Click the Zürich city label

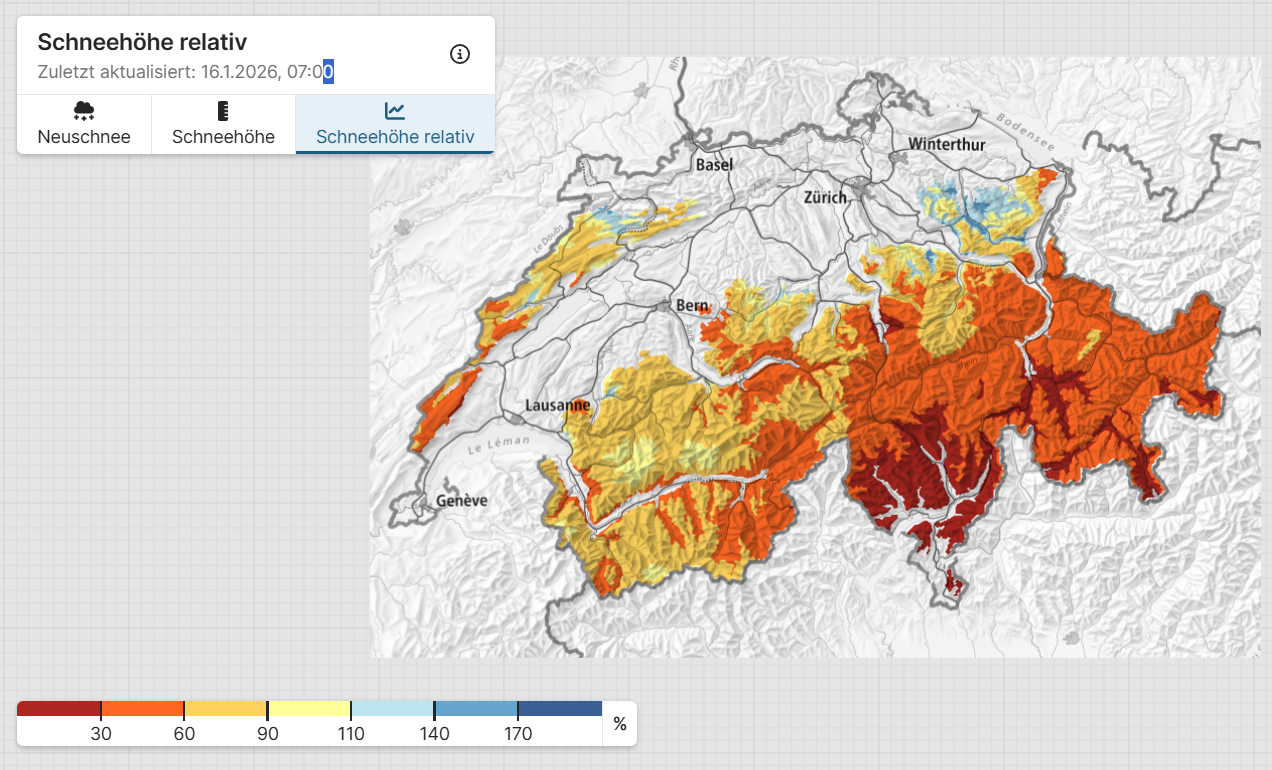825,197
